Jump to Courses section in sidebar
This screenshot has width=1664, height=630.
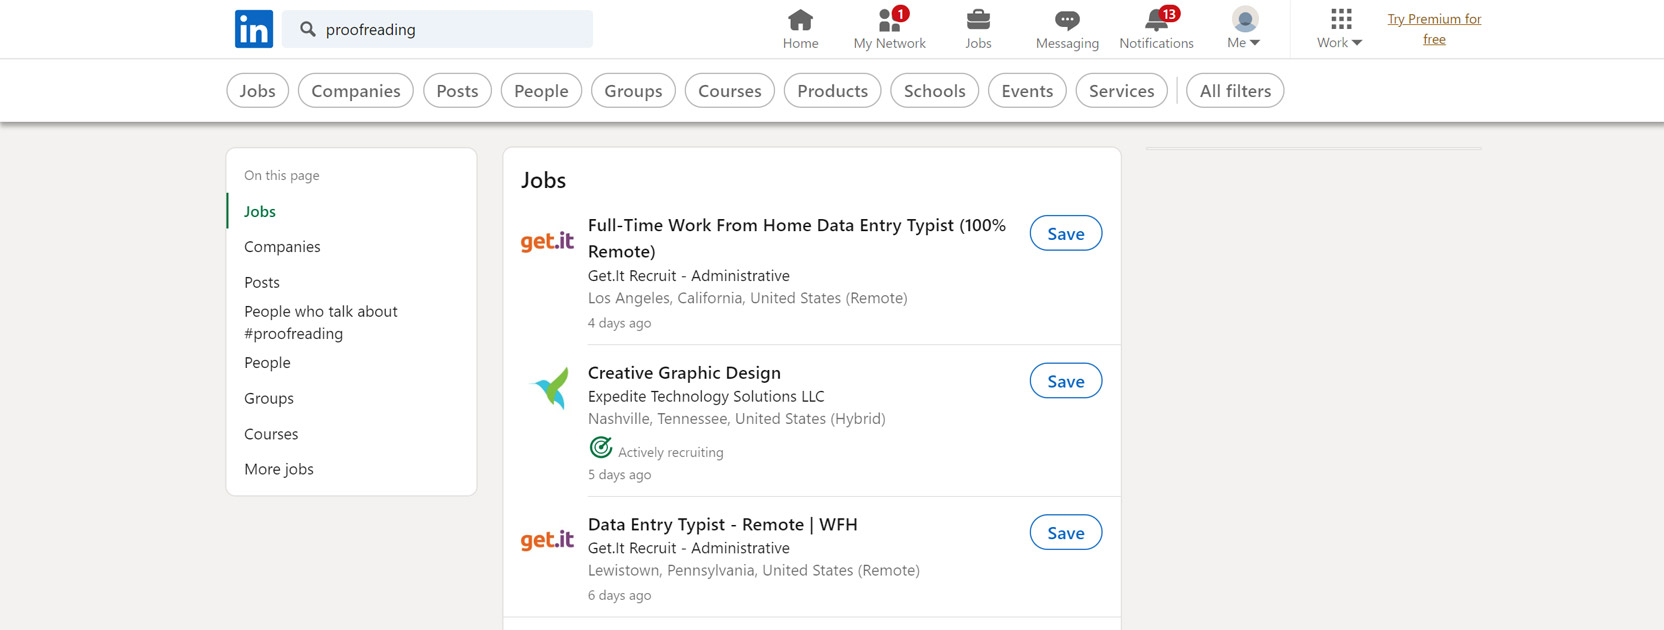click(x=271, y=435)
